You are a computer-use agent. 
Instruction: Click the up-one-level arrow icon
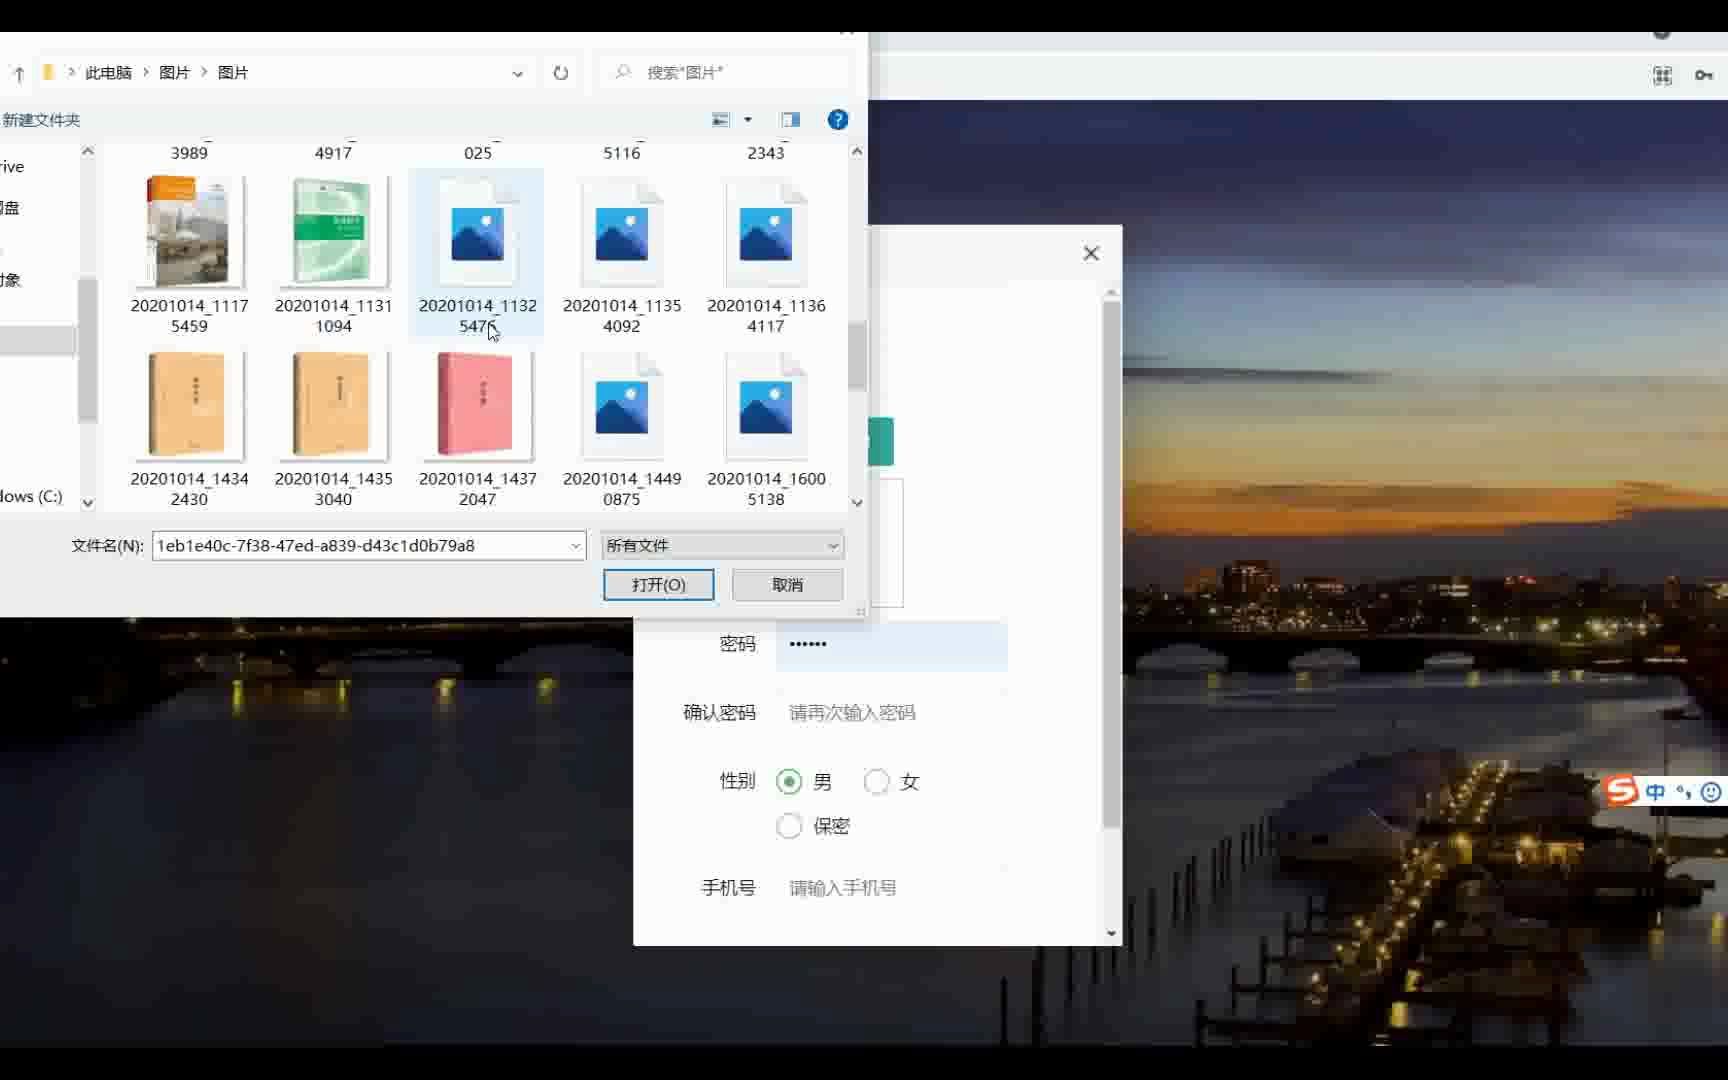click(17, 72)
